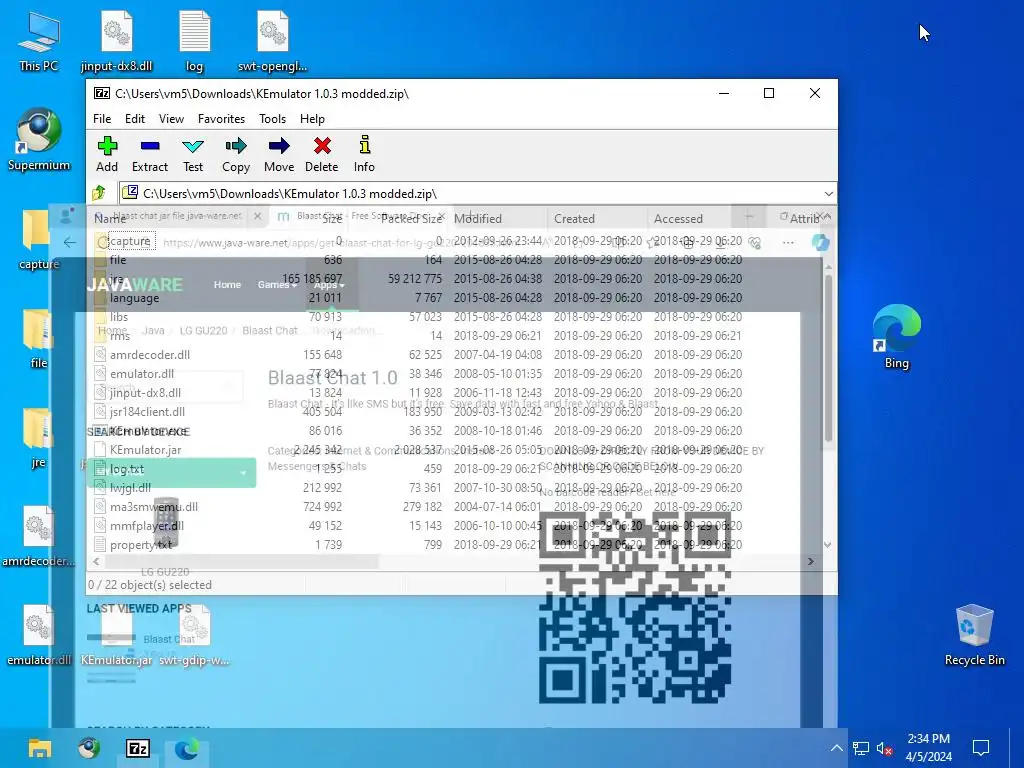The height and width of the screenshot is (768, 1024).
Task: Select log.txt in the archive list
Action: coord(127,469)
